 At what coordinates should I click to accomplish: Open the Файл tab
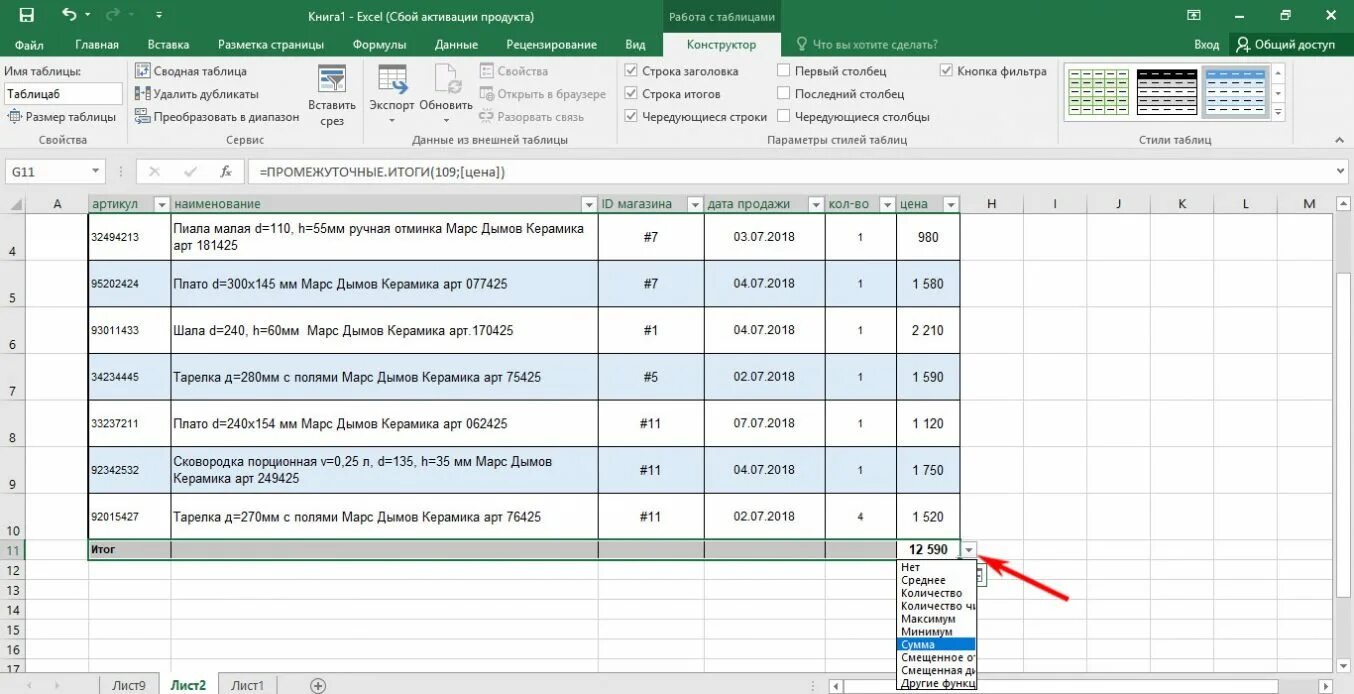pos(29,44)
